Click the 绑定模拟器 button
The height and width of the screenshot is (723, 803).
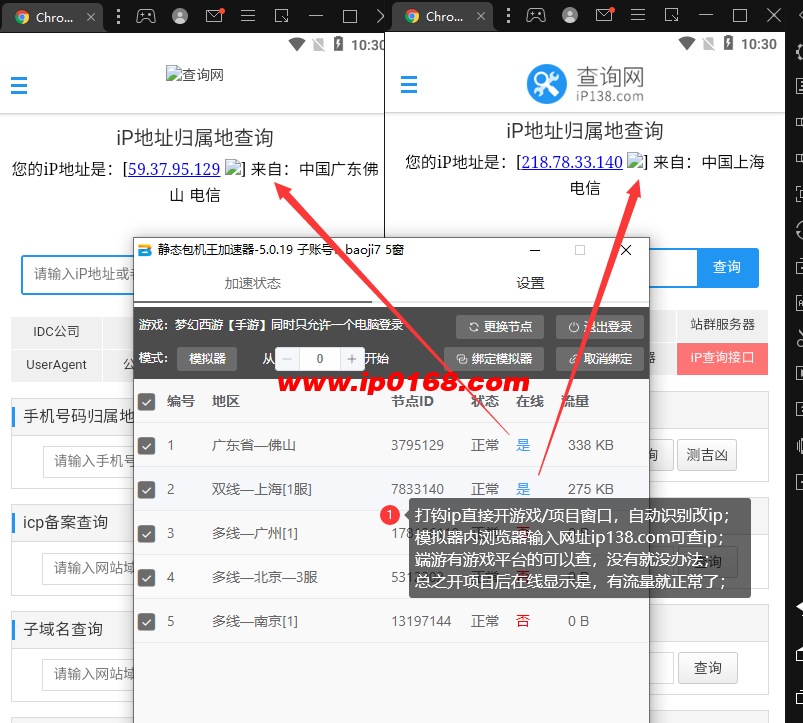coord(494,359)
